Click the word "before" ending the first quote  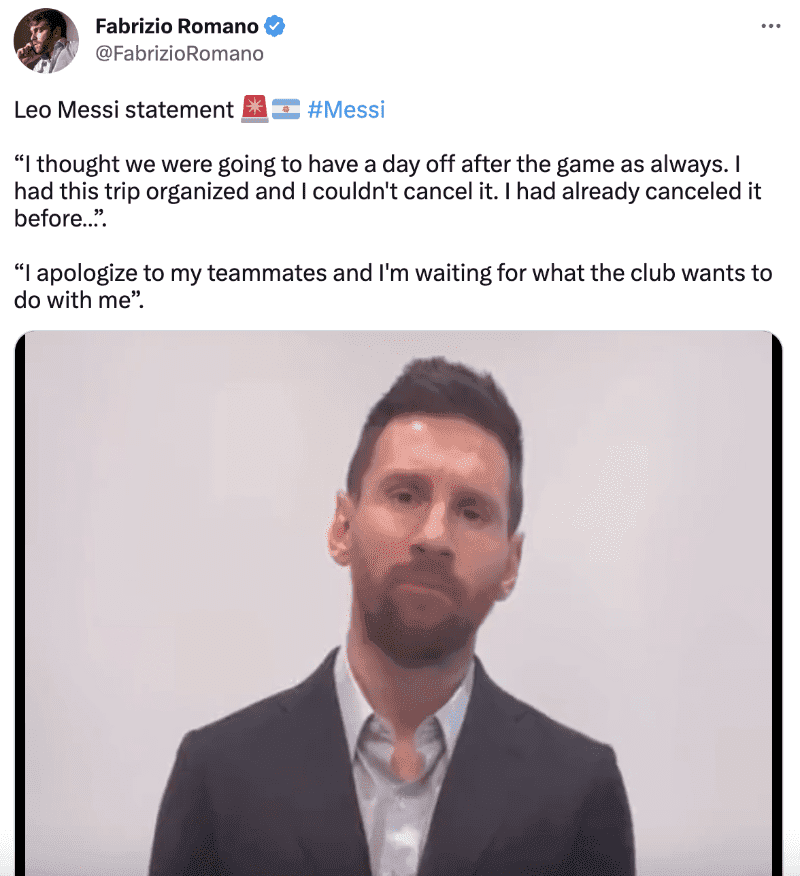point(48,217)
